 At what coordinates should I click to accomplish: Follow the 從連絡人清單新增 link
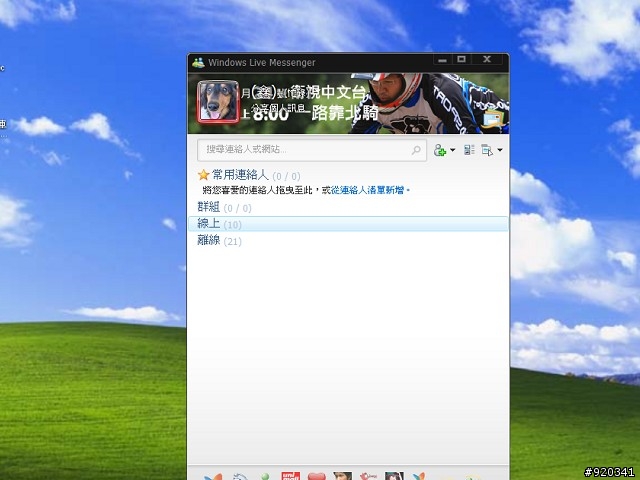(369, 190)
